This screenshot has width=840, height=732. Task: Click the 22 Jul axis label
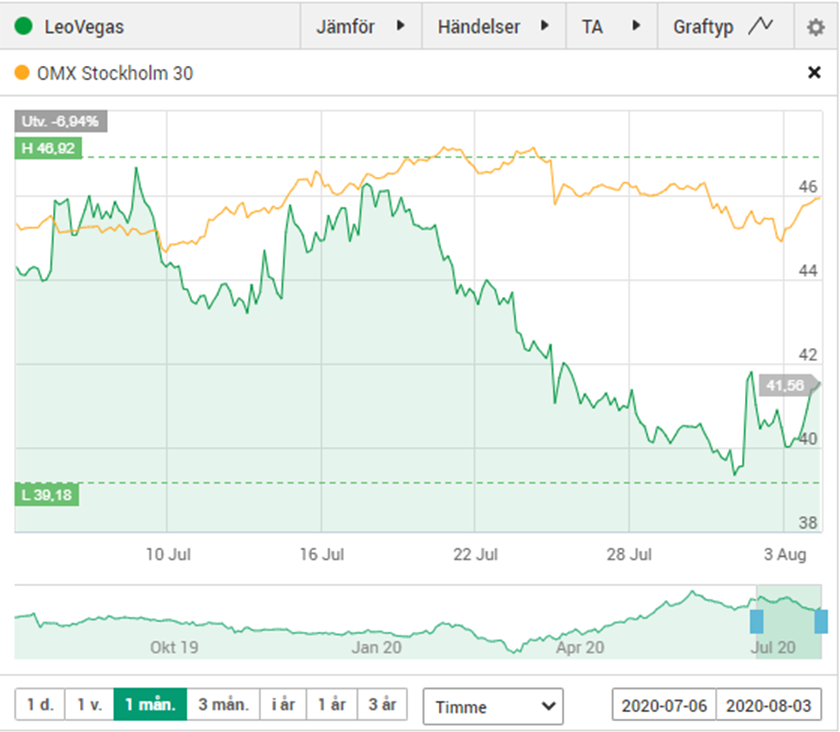tap(475, 554)
